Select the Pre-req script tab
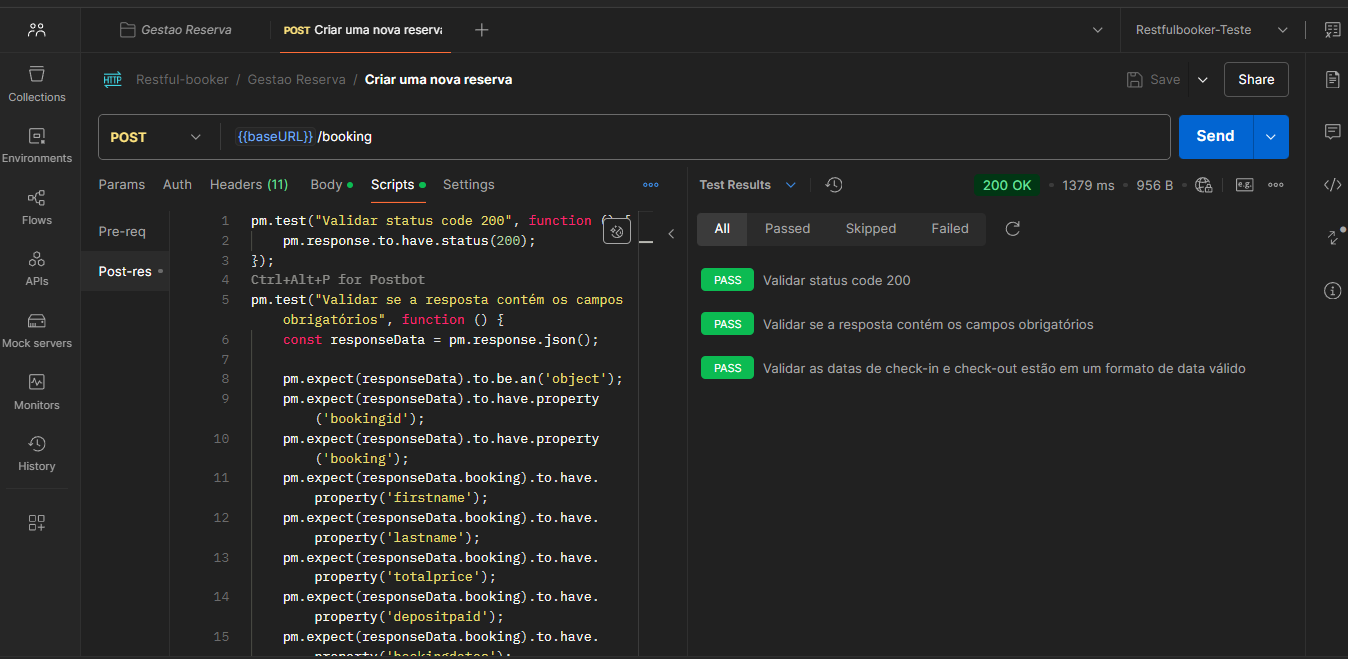Viewport: 1348px width, 659px height. 122,232
